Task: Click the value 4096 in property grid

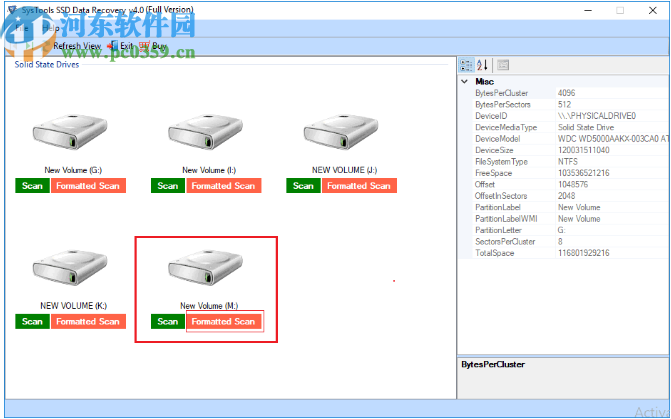Action: point(567,93)
